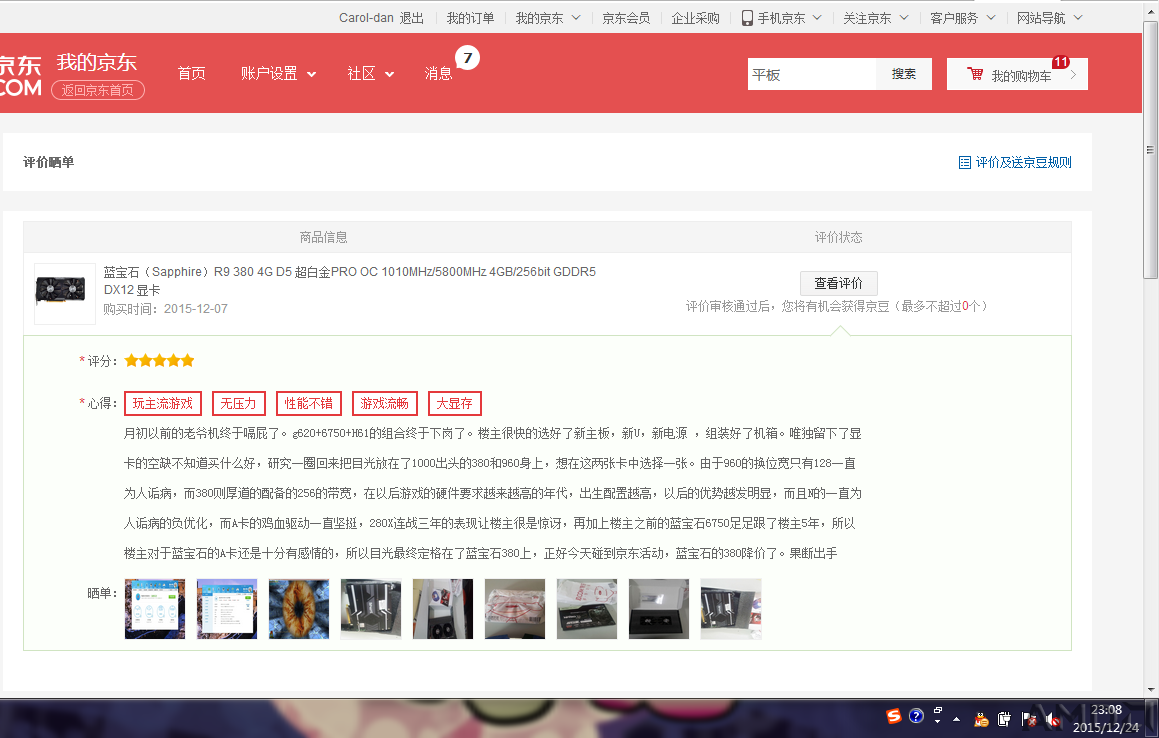Select the 游戏流畅 tag

pyautogui.click(x=384, y=403)
